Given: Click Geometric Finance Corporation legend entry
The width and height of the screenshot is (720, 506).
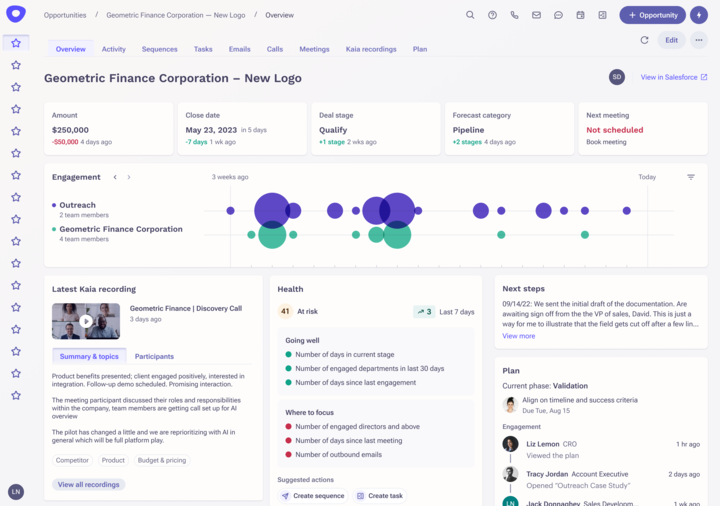Looking at the screenshot, I should [117, 229].
